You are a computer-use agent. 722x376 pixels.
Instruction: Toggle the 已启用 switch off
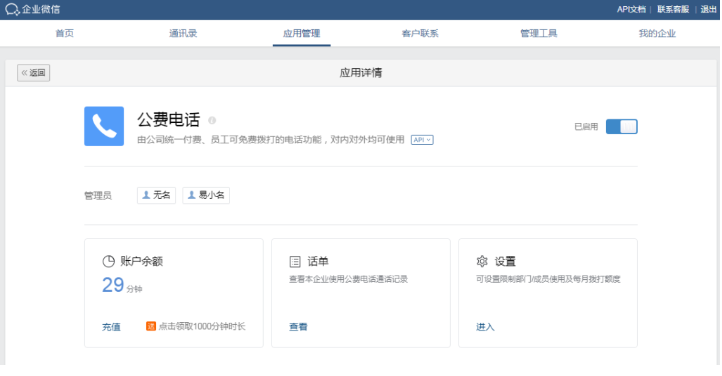coord(622,127)
